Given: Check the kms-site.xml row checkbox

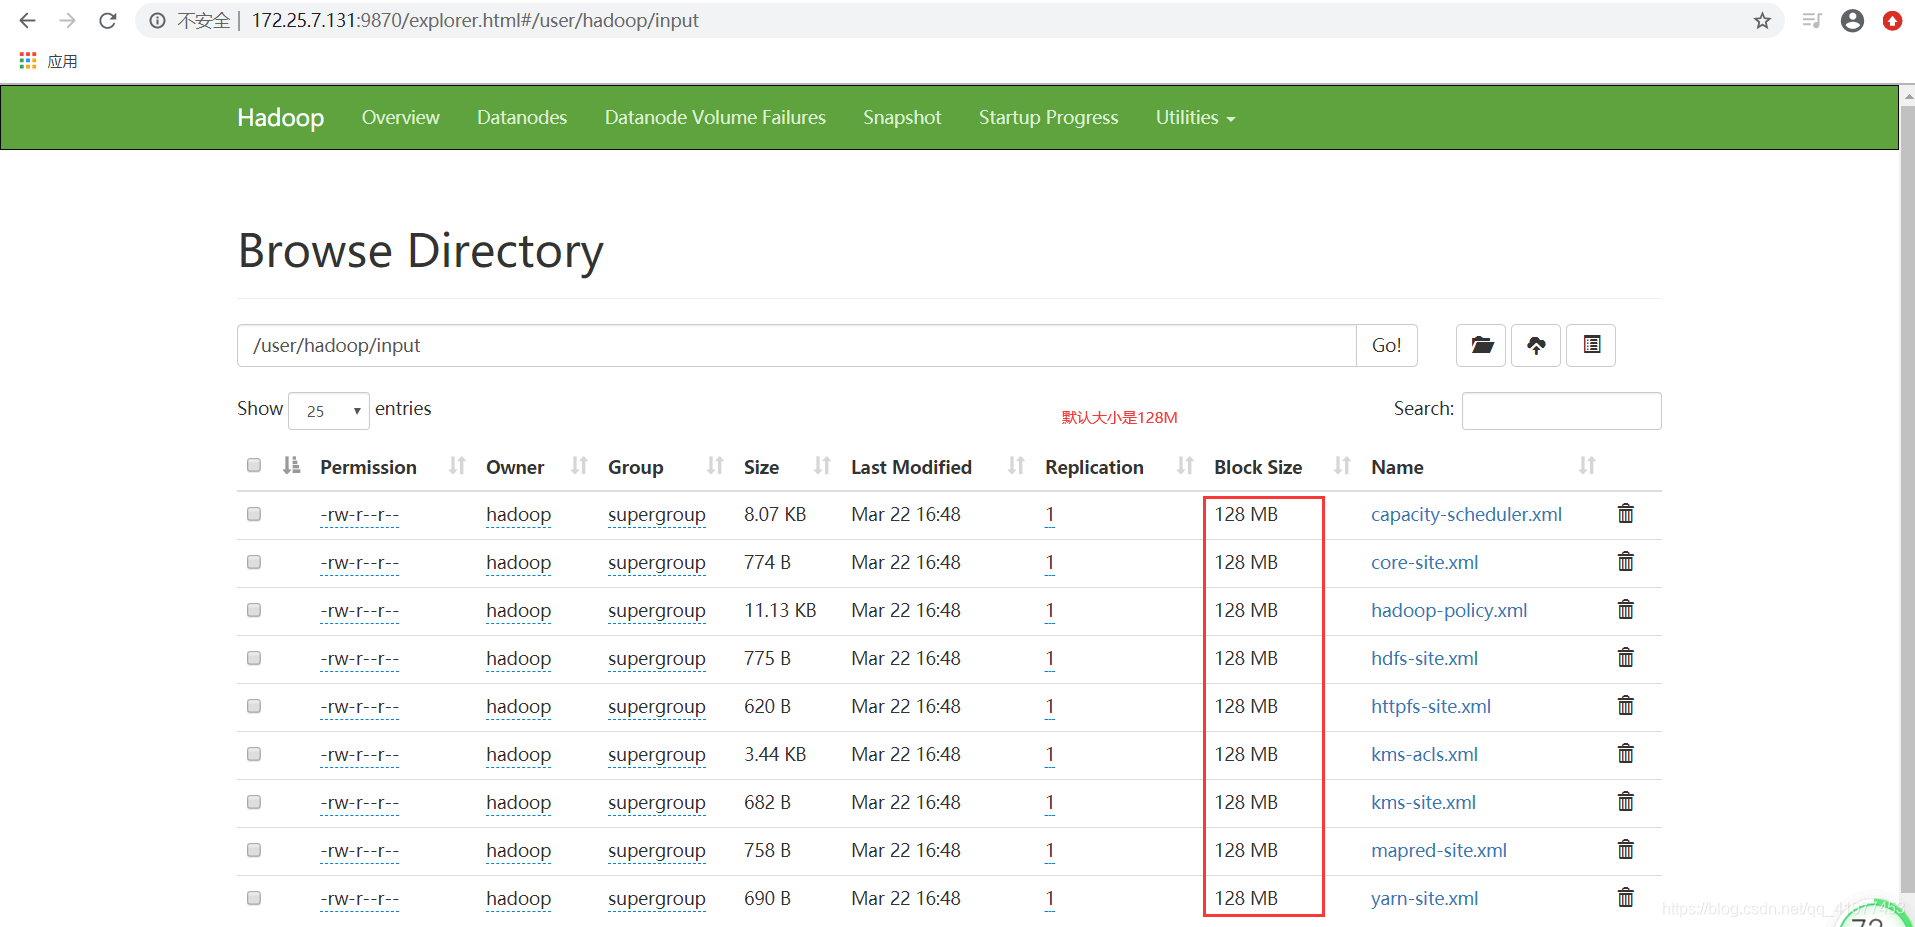Looking at the screenshot, I should [x=254, y=802].
